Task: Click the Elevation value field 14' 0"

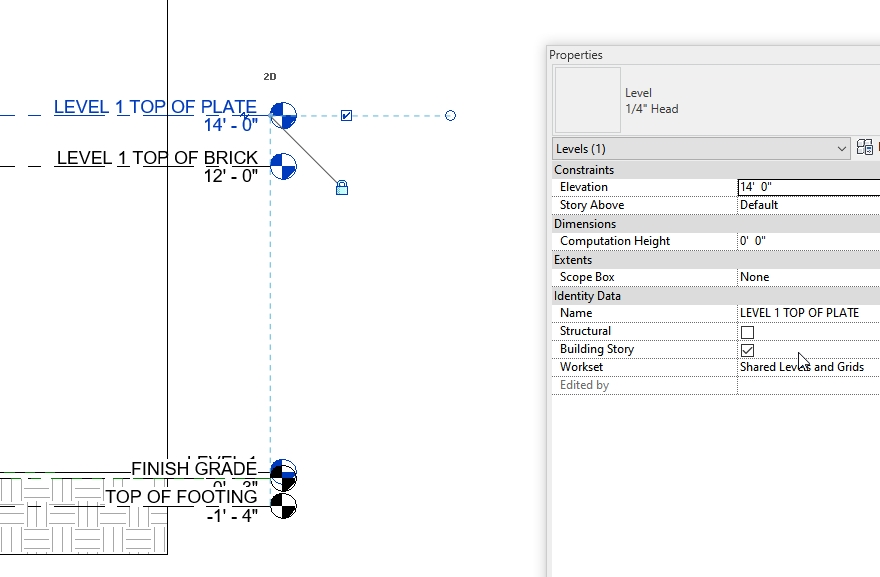Action: [809, 187]
